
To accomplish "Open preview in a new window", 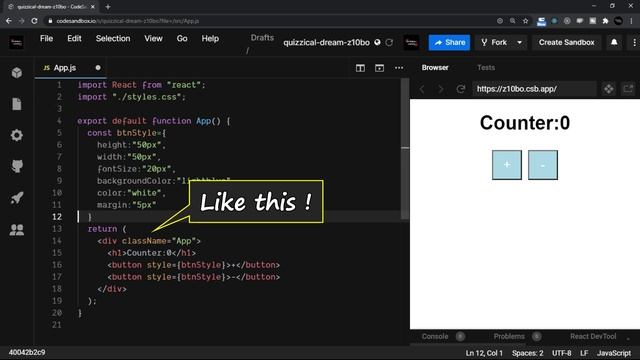I will pos(628,89).
